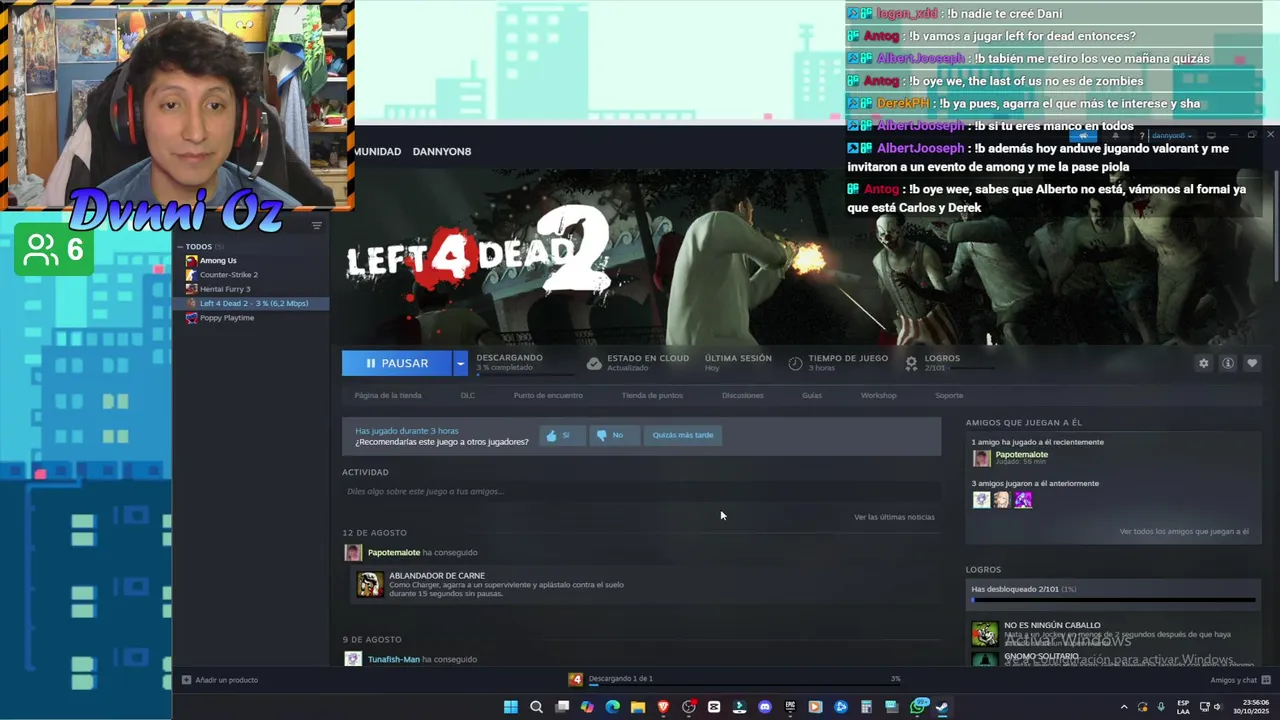This screenshot has width=1280, height=720.
Task: Select Left 4 Dead 2 library entry
Action: [251, 303]
